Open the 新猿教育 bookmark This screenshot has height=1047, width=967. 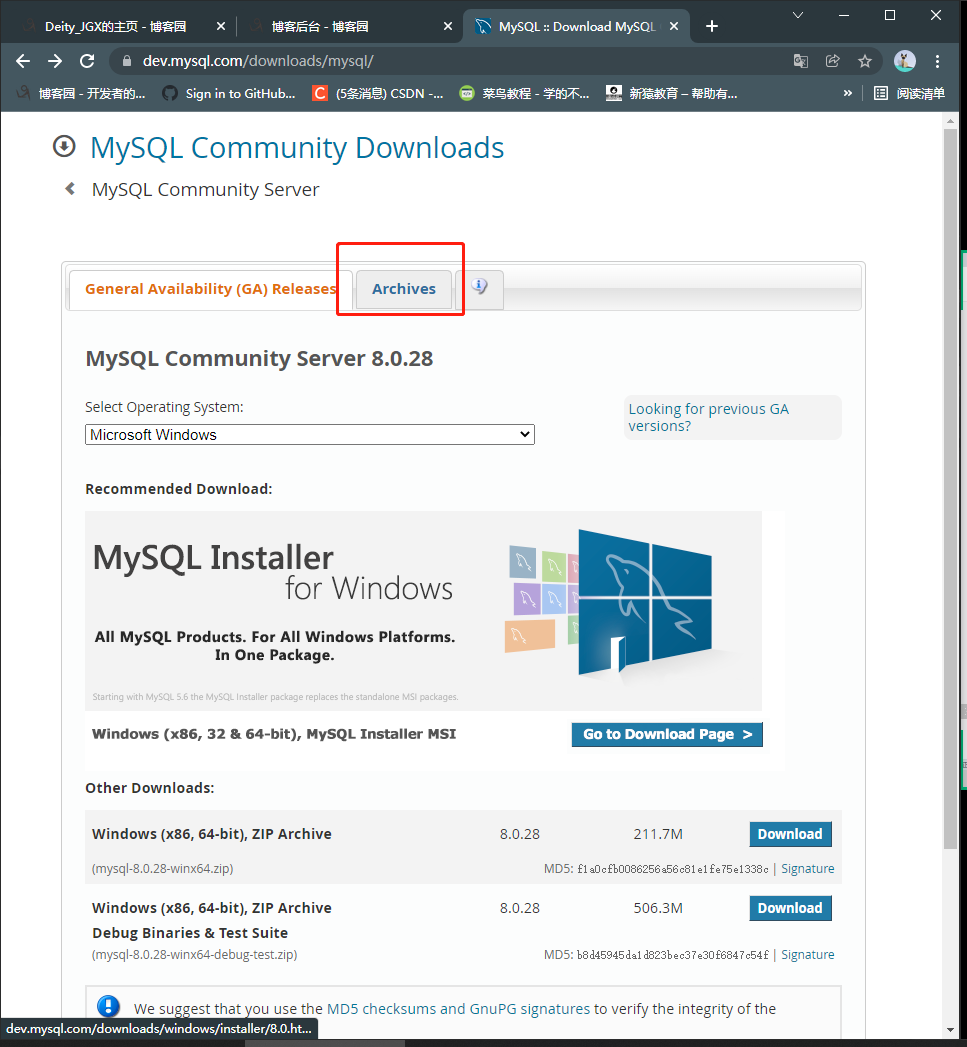pyautogui.click(x=672, y=93)
